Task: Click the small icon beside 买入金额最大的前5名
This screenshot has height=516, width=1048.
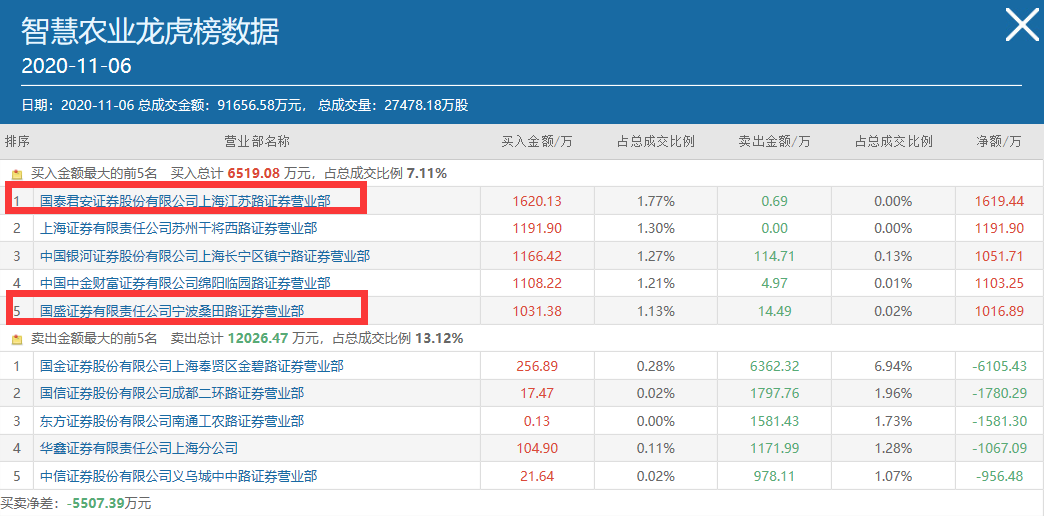Action: coord(18,174)
